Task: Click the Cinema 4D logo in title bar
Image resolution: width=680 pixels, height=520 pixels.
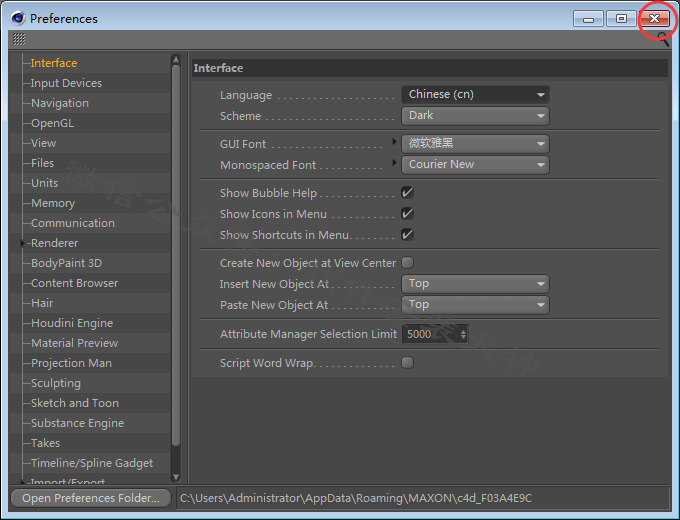Action: click(18, 18)
